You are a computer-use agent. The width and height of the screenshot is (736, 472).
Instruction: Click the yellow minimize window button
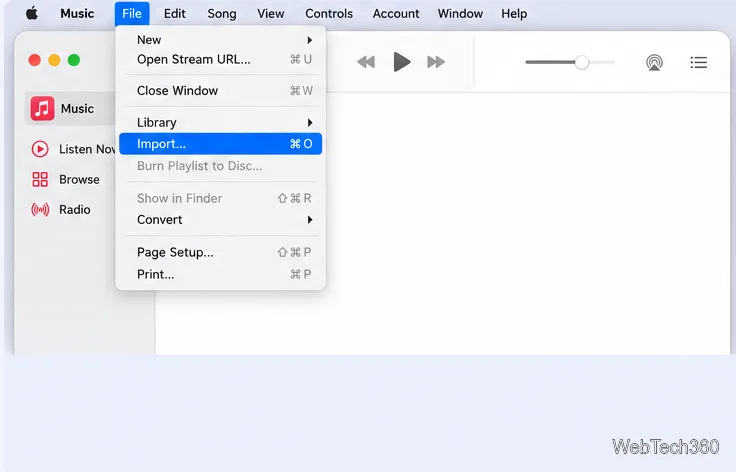point(54,60)
